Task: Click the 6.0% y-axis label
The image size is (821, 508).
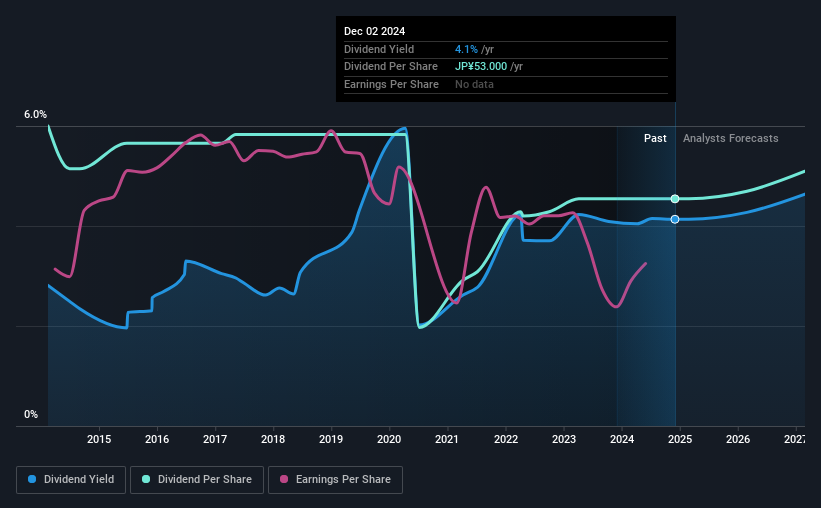Action: pos(35,115)
